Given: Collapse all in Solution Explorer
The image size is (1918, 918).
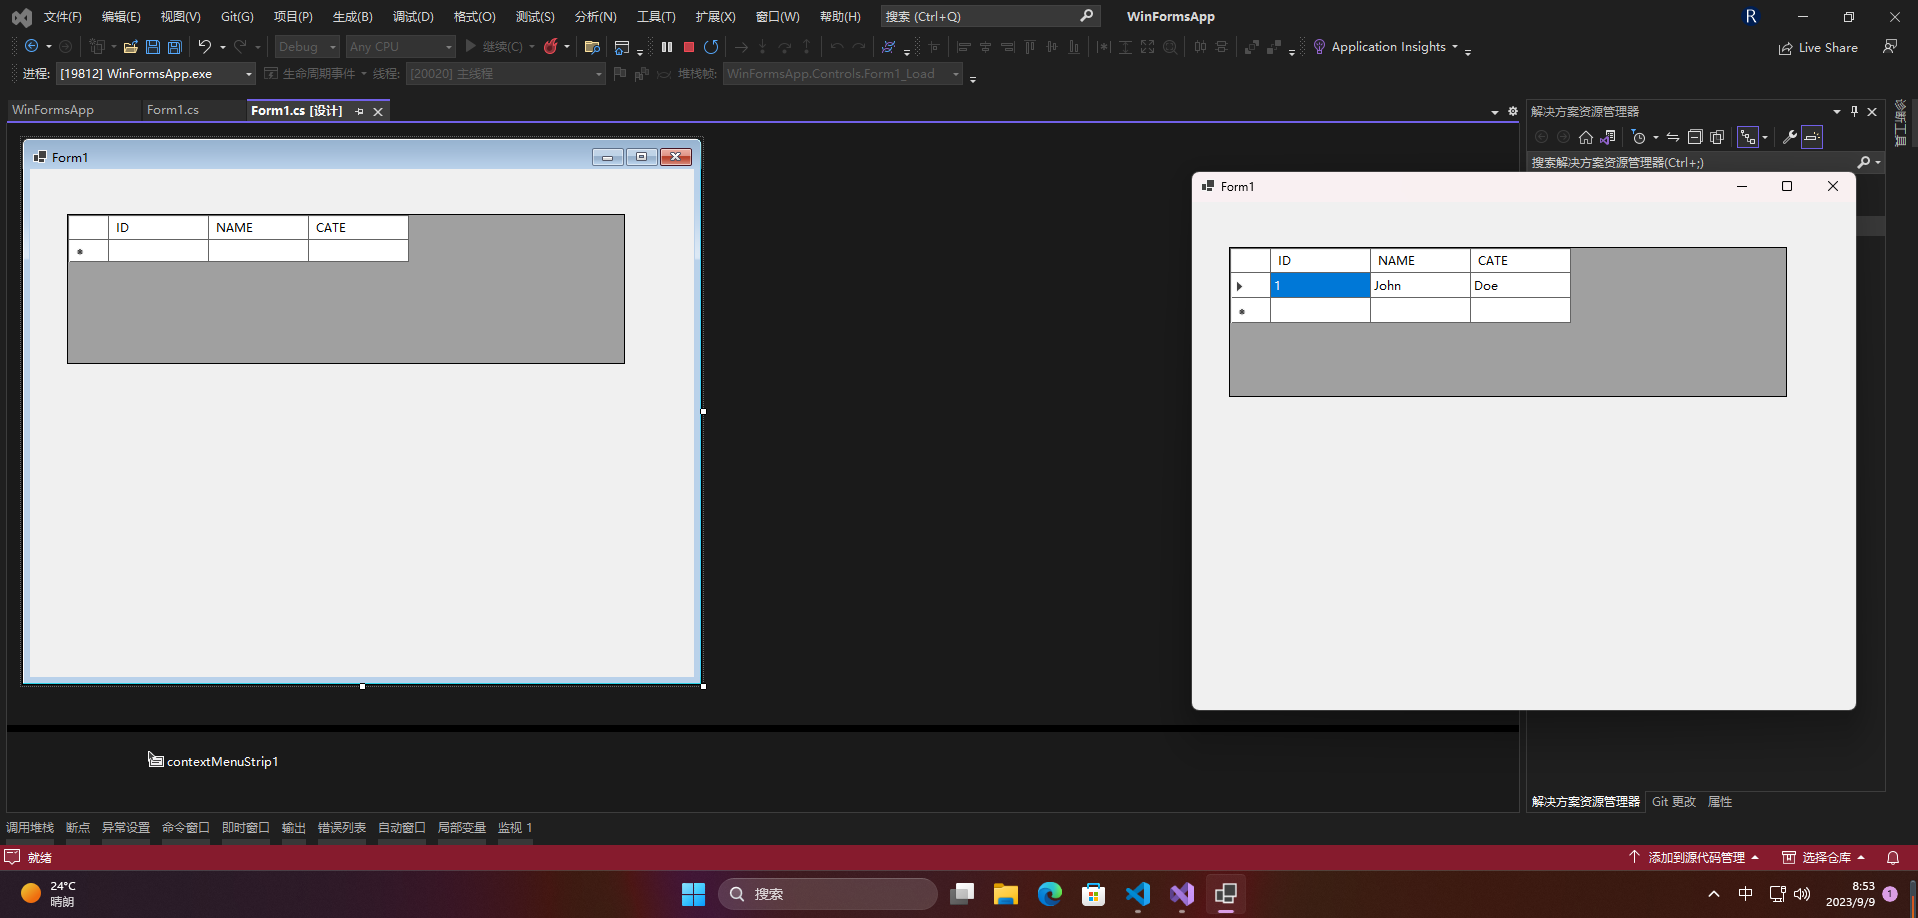Looking at the screenshot, I should (1695, 137).
